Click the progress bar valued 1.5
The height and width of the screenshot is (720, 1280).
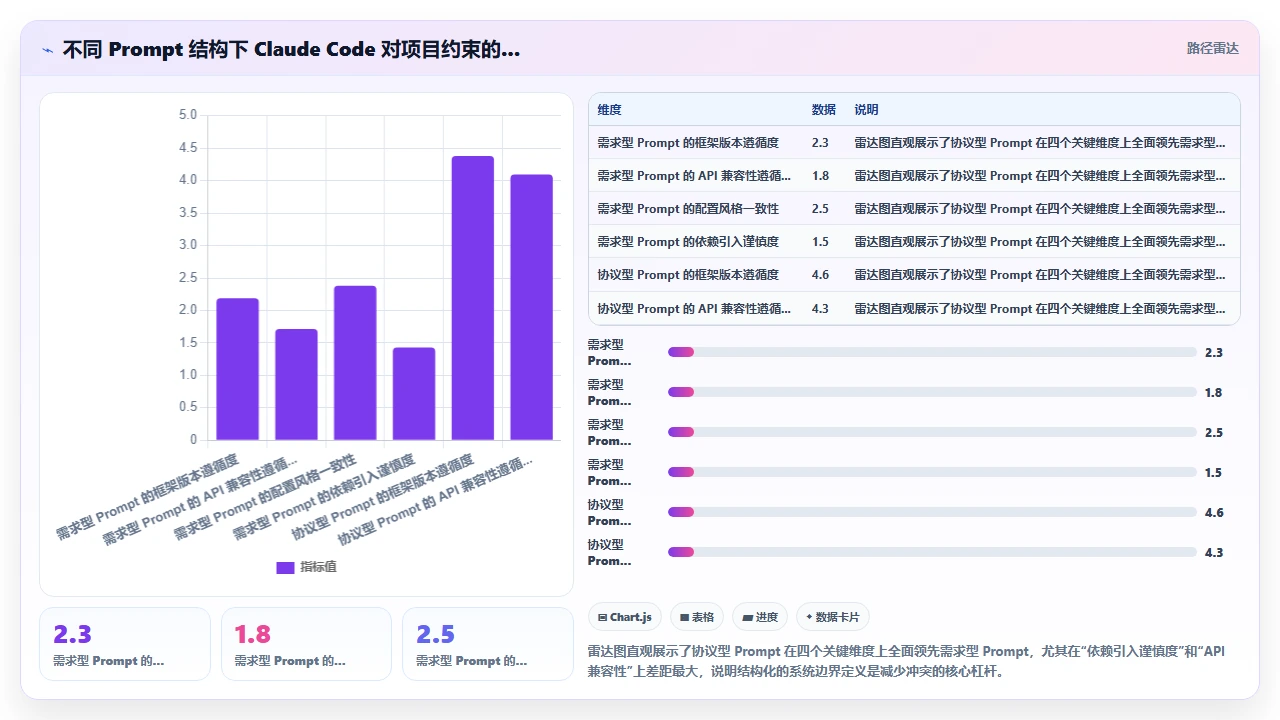click(x=932, y=472)
